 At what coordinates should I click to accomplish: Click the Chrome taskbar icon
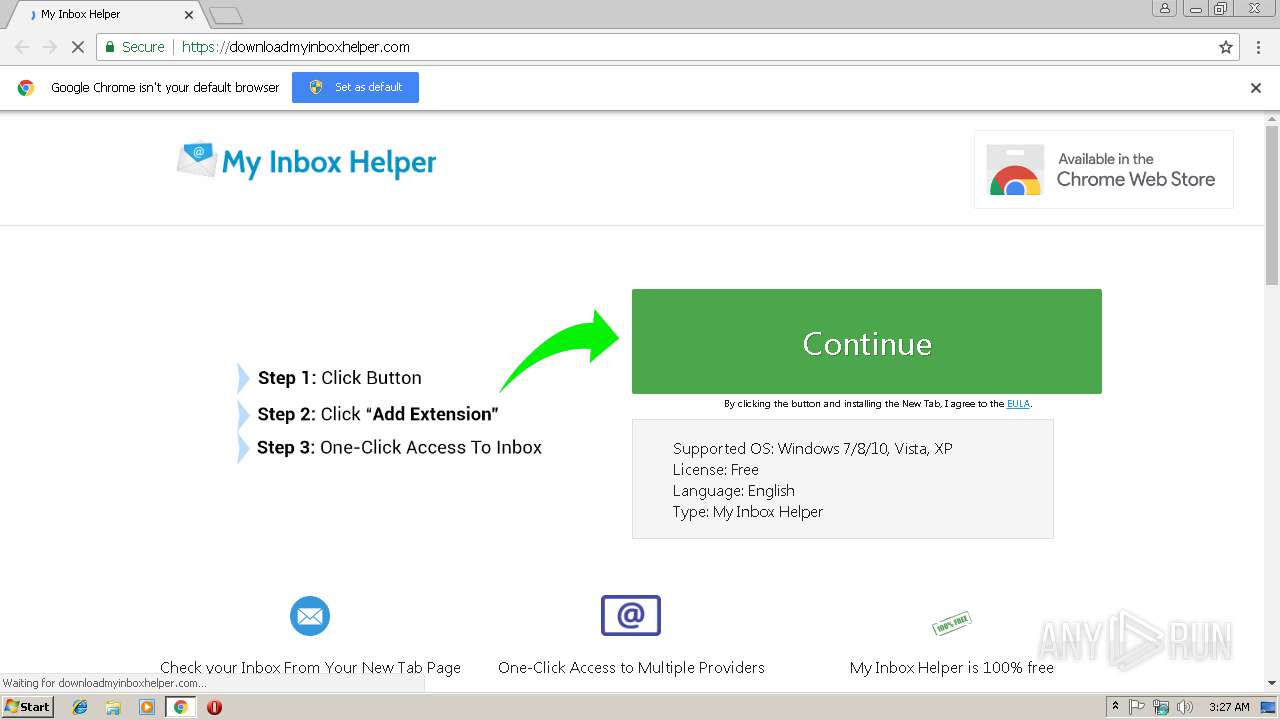coord(180,707)
